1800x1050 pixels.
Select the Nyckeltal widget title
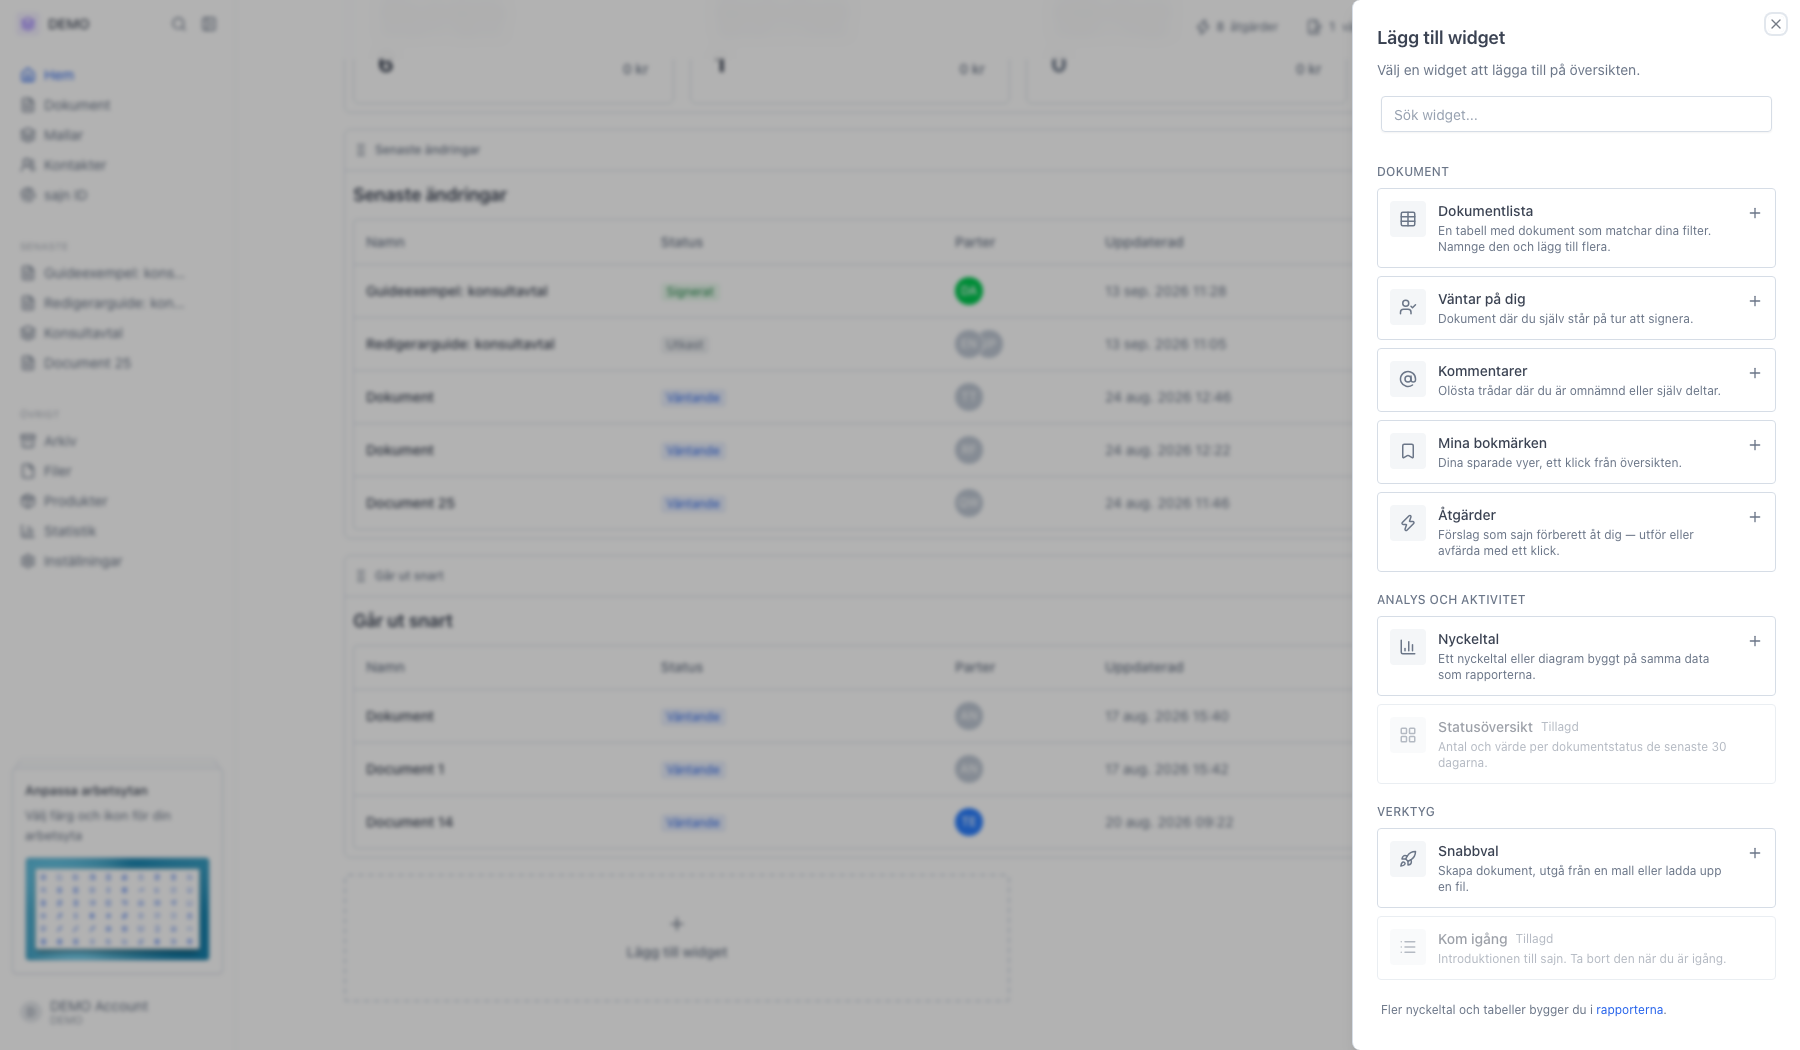click(1468, 639)
